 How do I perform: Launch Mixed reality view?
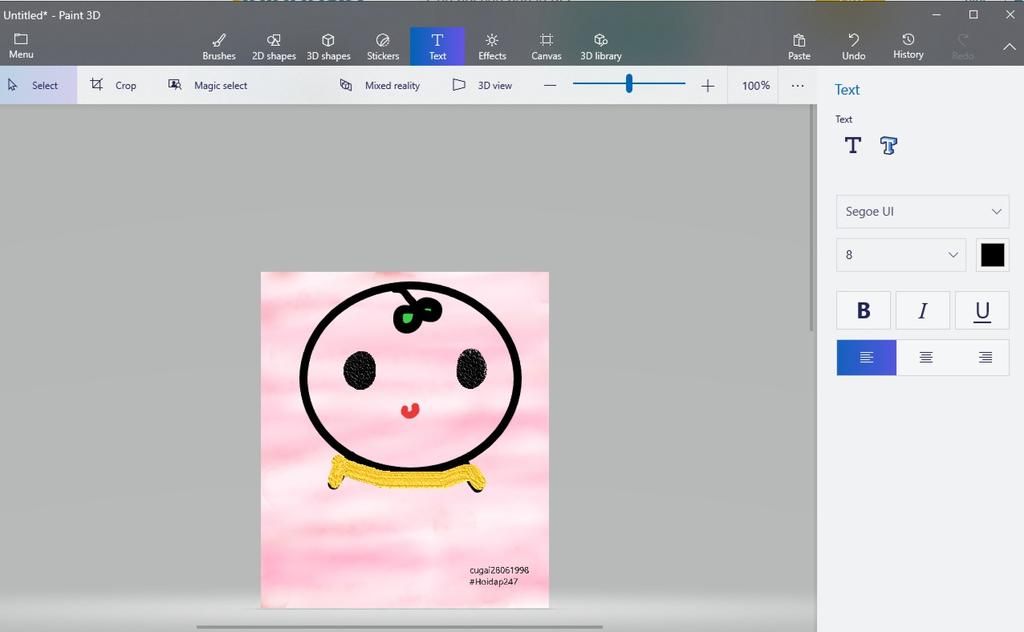379,85
